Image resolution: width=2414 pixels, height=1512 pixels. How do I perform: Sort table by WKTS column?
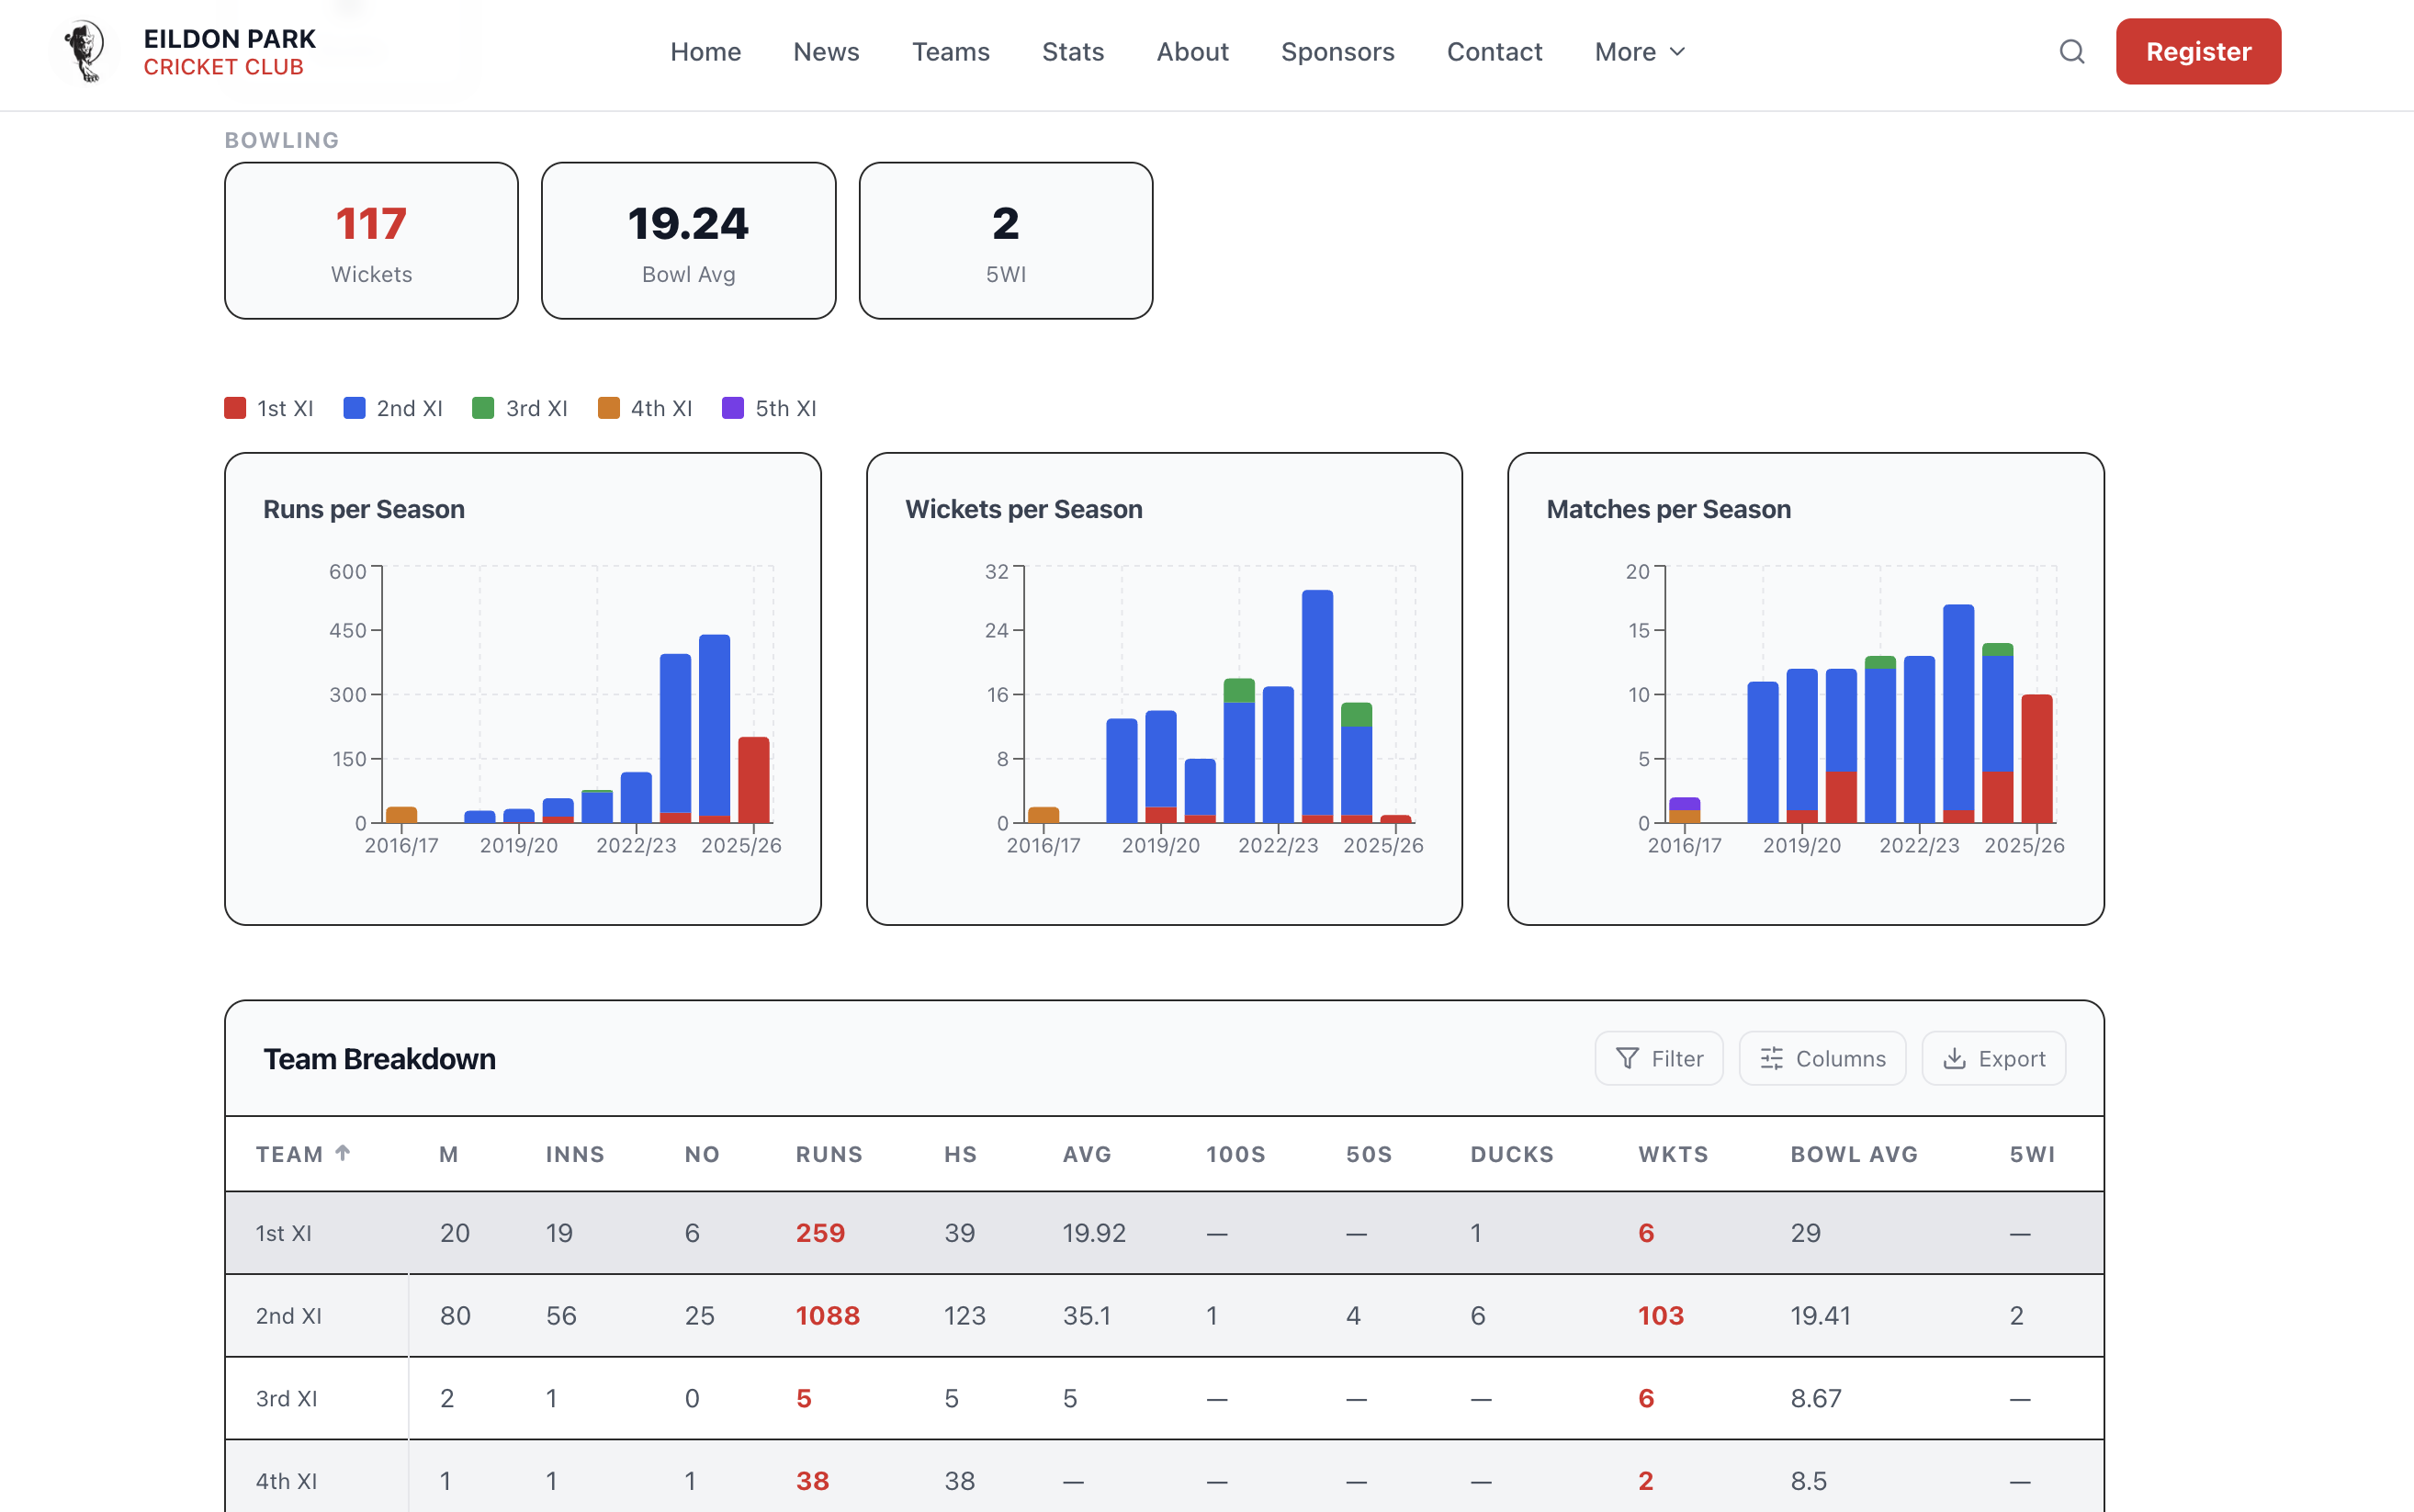click(x=1672, y=1154)
